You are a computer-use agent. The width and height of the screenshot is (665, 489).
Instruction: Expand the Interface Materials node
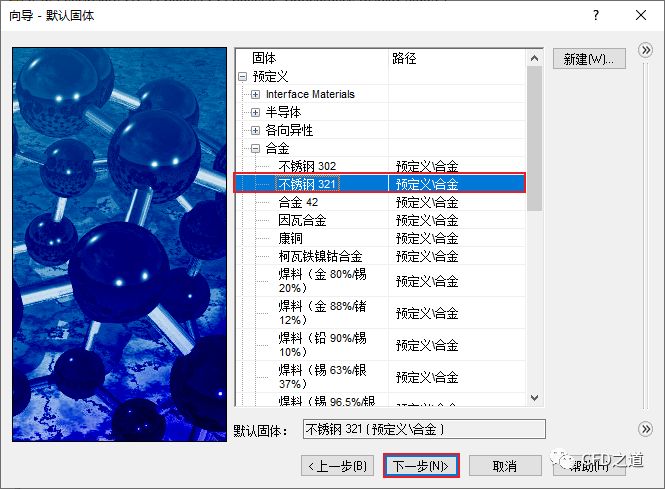(x=256, y=94)
